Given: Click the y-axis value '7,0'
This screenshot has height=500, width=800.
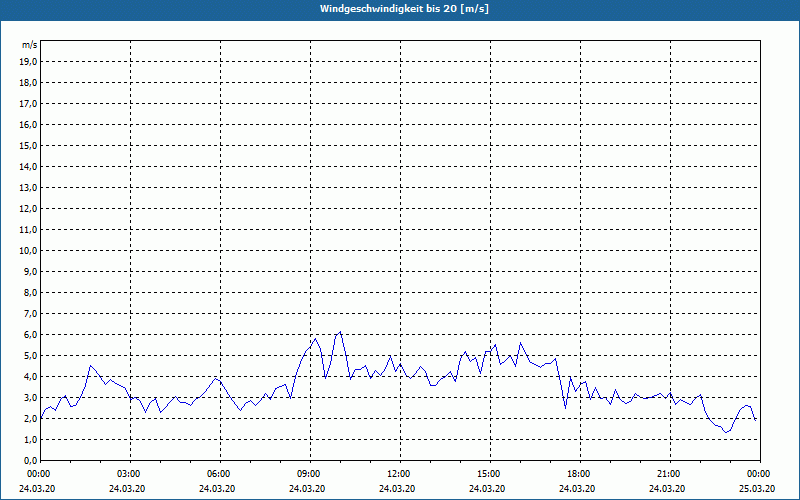Looking at the screenshot, I should tap(31, 314).
